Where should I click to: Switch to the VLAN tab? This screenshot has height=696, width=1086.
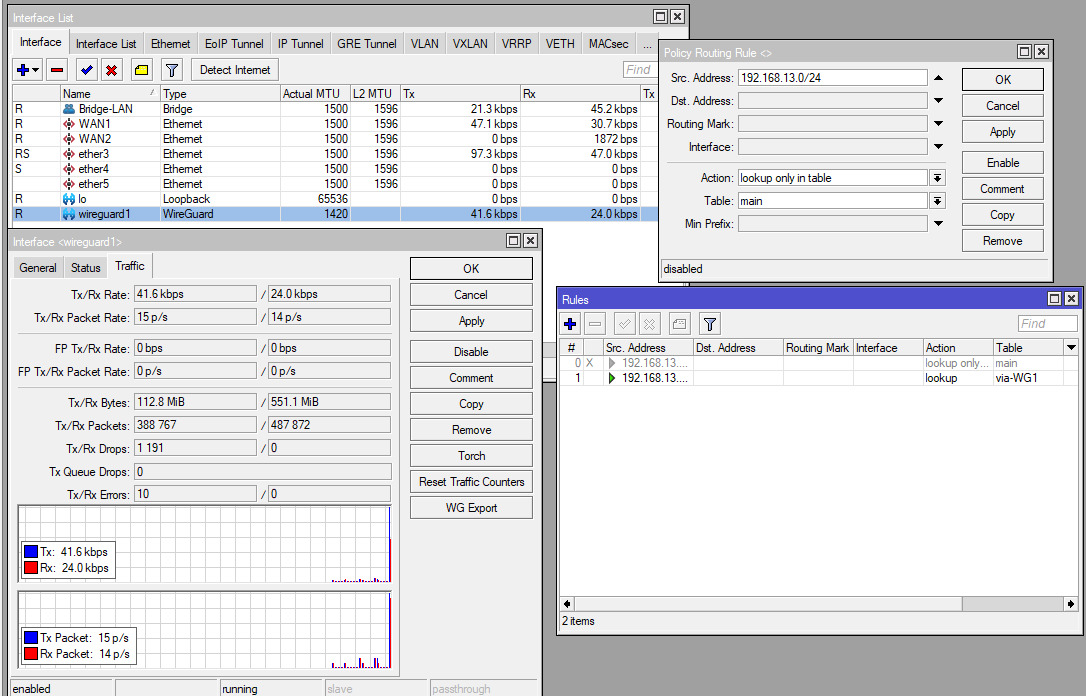coord(424,44)
